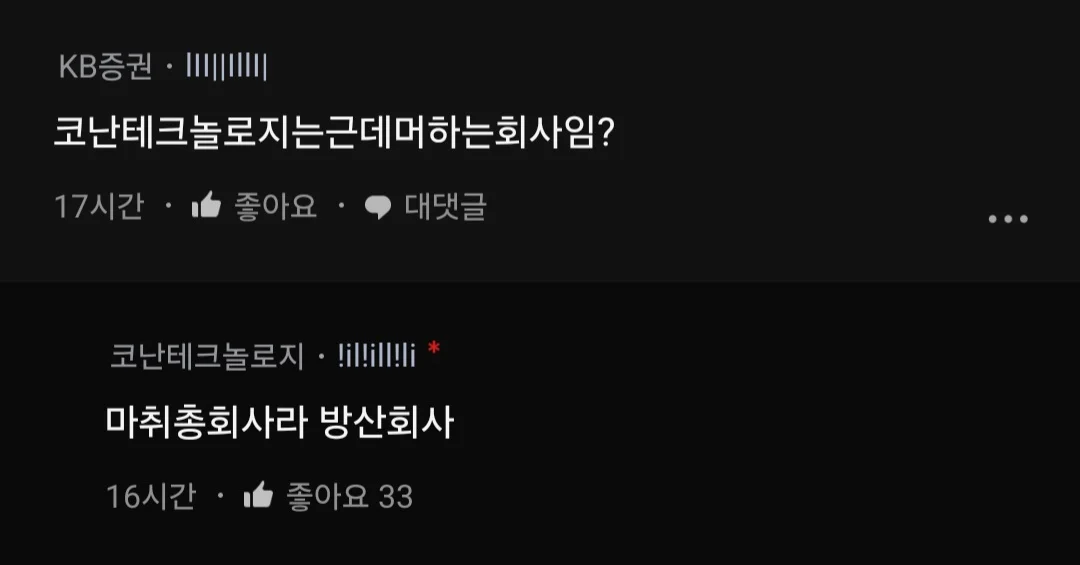Click the dot separator between KB증권 and nickname
Screen dimensions: 1080x565
[x=169, y=68]
